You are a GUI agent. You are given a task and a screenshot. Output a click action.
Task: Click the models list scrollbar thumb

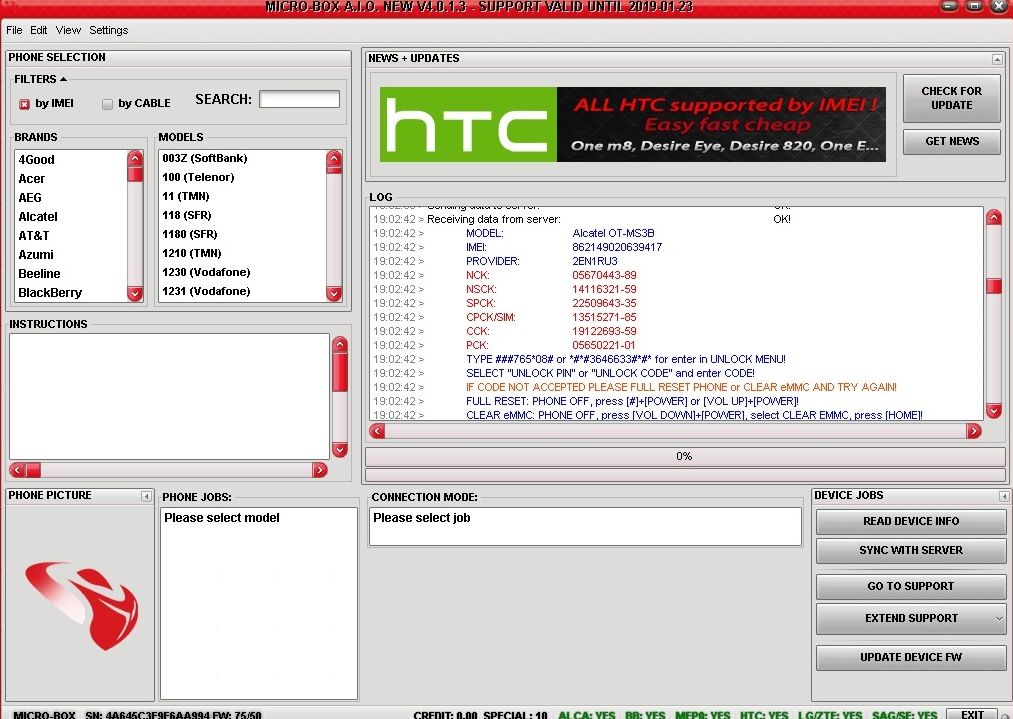(x=334, y=170)
